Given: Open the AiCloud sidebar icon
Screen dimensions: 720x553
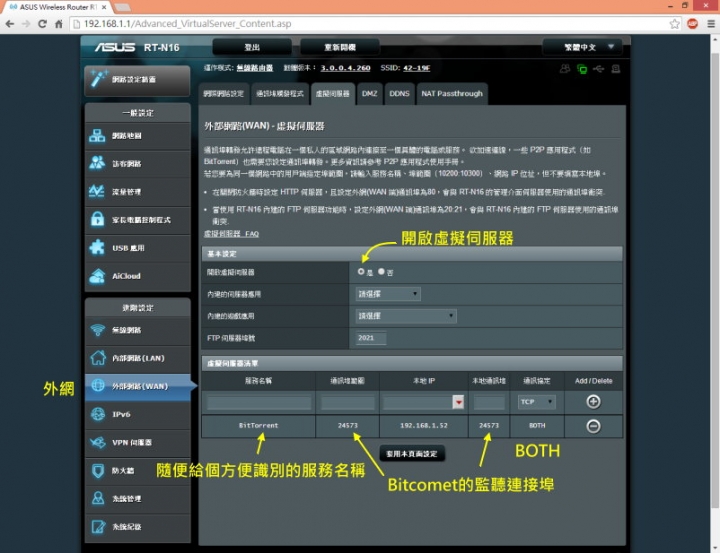Looking at the screenshot, I should pos(97,276).
